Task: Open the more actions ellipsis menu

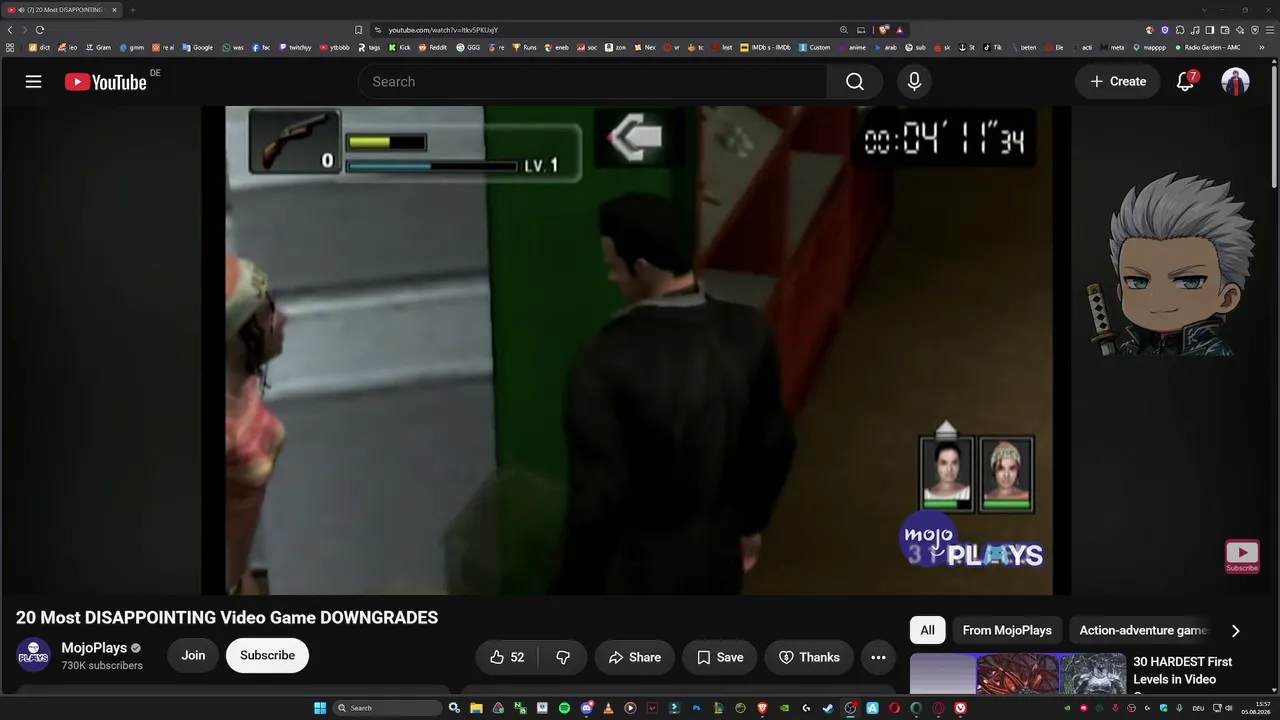Action: 878,657
